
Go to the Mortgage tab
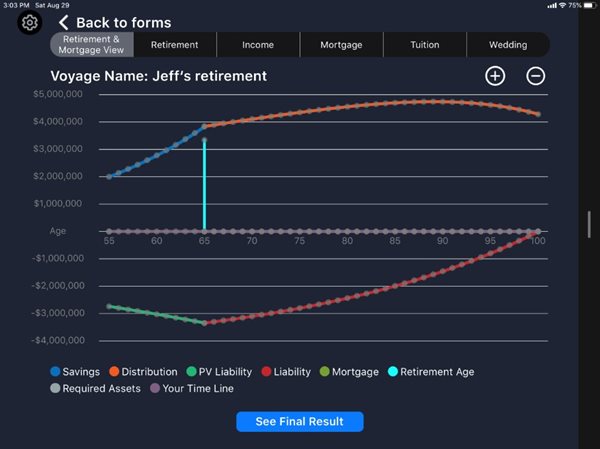coord(341,45)
